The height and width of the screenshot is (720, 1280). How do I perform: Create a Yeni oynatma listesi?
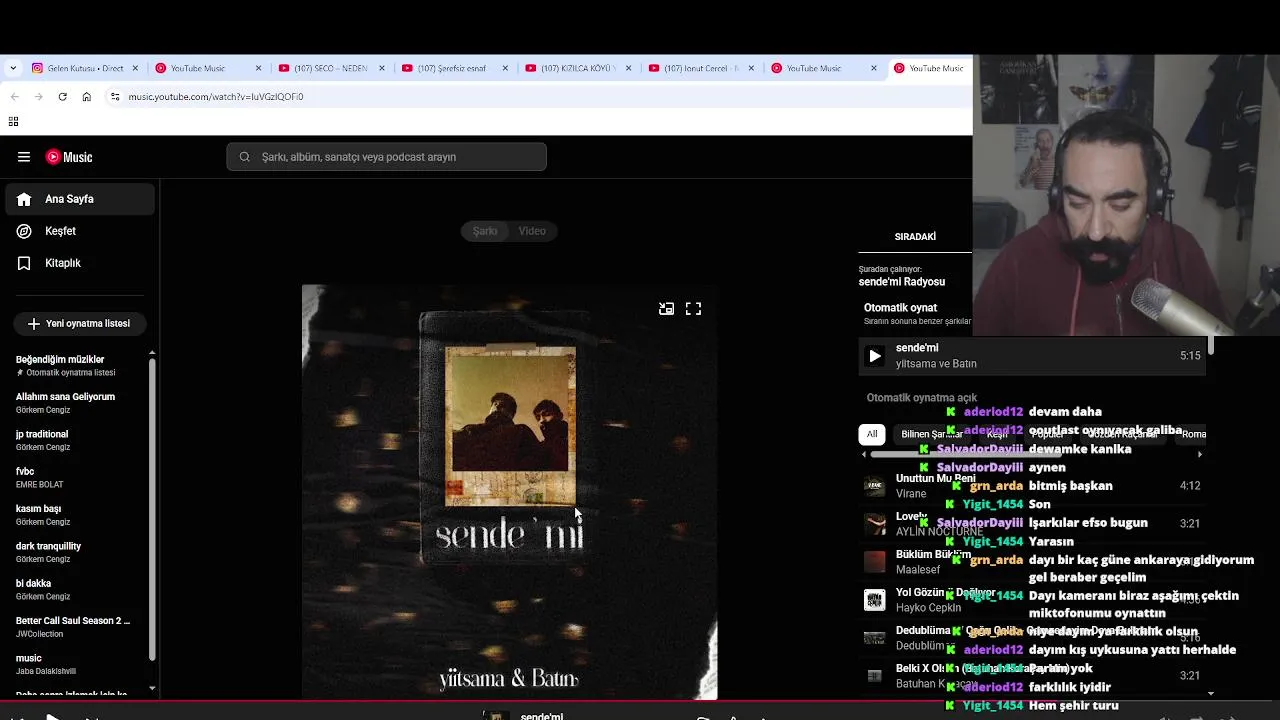(79, 324)
